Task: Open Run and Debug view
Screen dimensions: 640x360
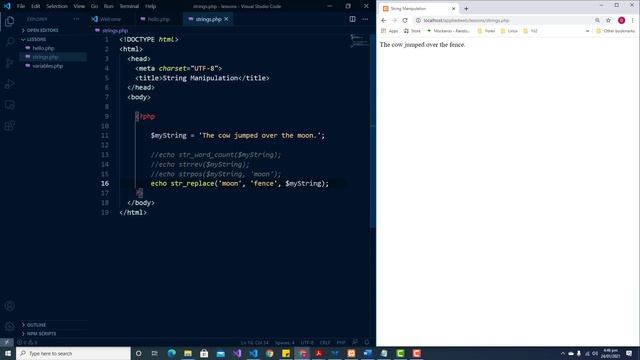Action: click(x=9, y=84)
